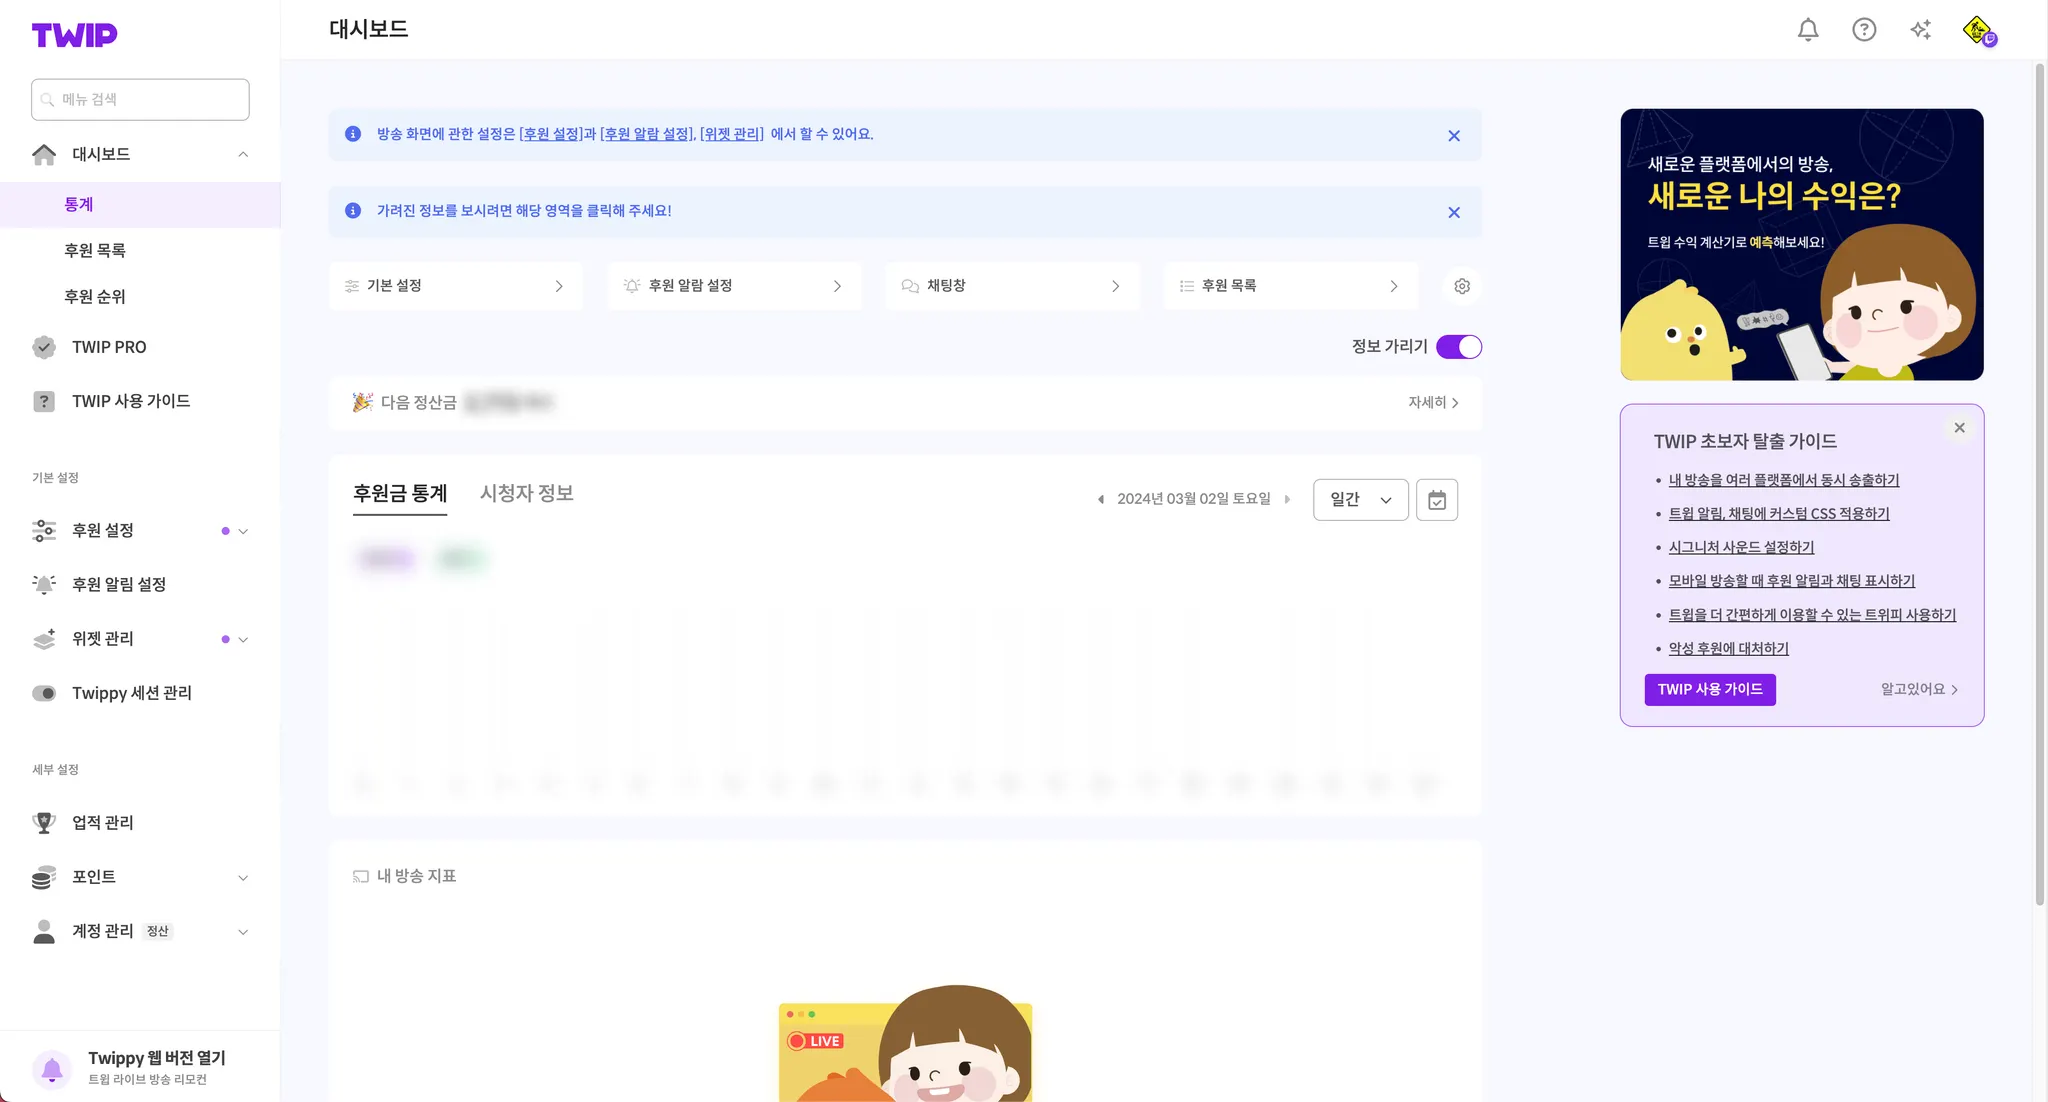
Task: Select 후원 순위 in sidebar
Action: coord(95,297)
